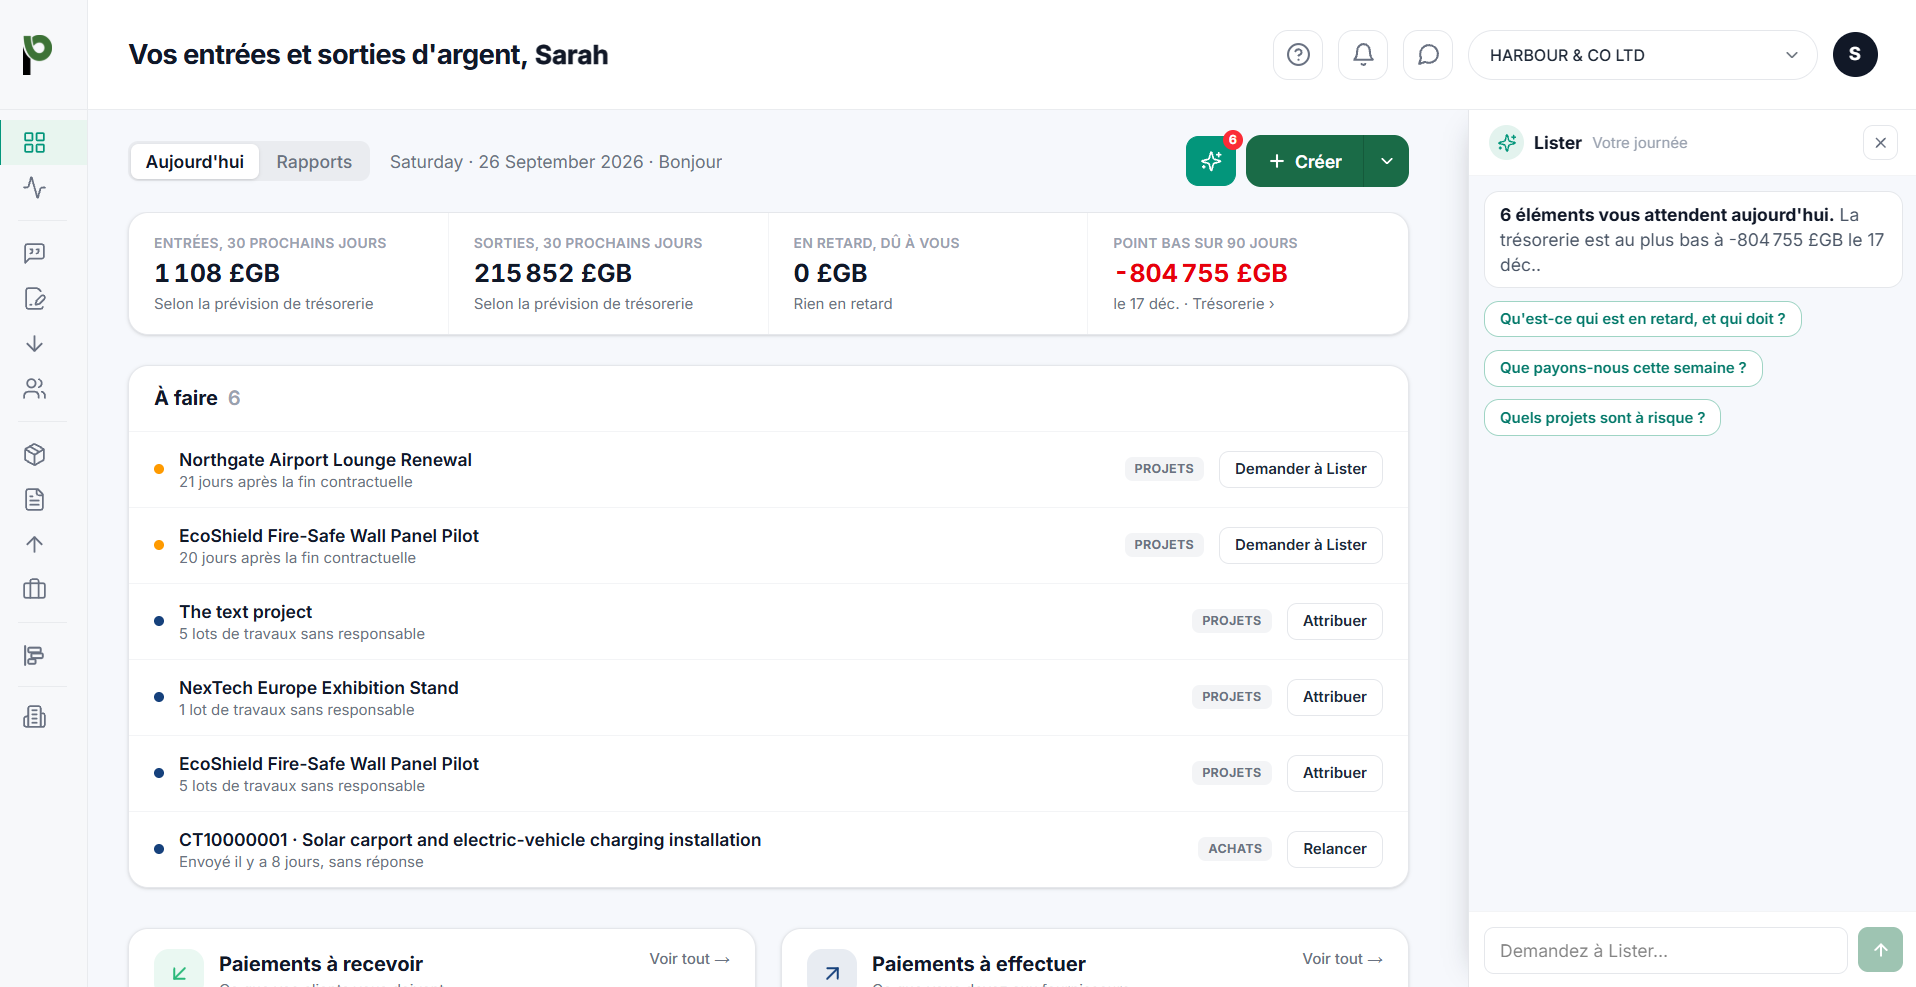
Task: Open the up-arrow outgoing sidebar icon
Action: (35, 544)
